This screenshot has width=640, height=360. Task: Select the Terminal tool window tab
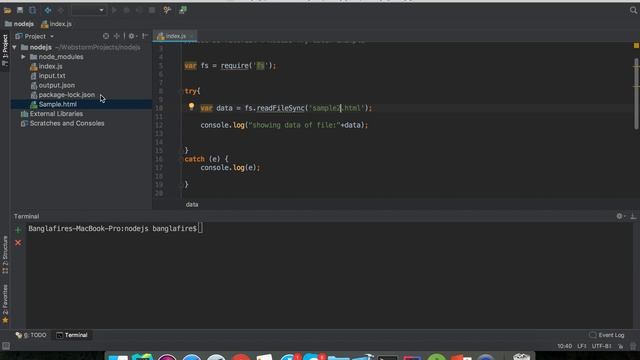click(x=72, y=335)
